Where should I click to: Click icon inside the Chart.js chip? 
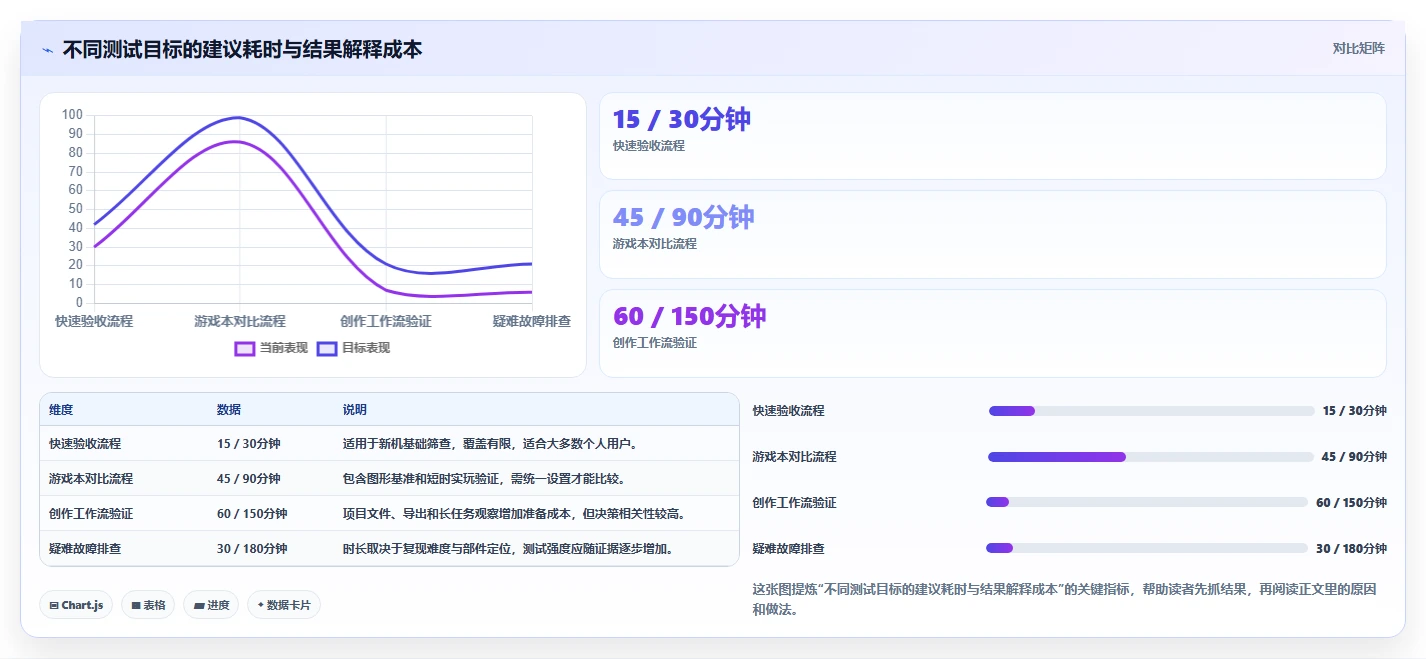tap(53, 605)
